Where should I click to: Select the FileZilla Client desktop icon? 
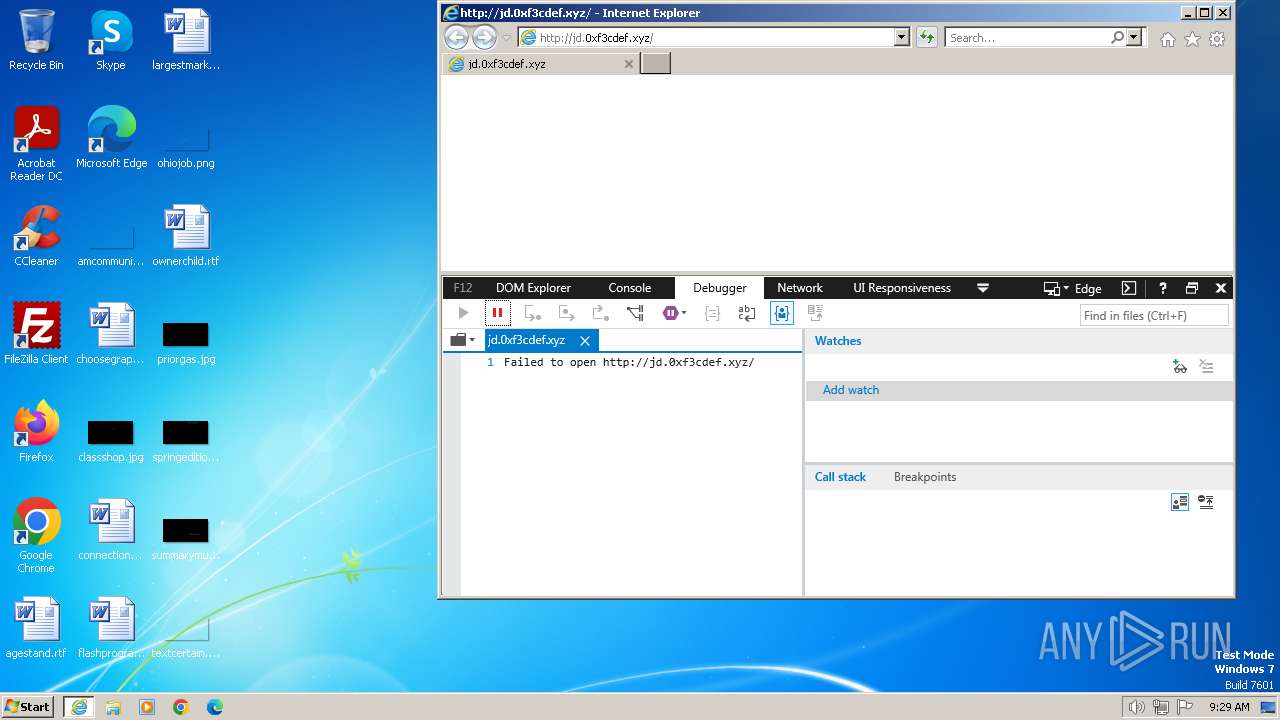click(36, 333)
